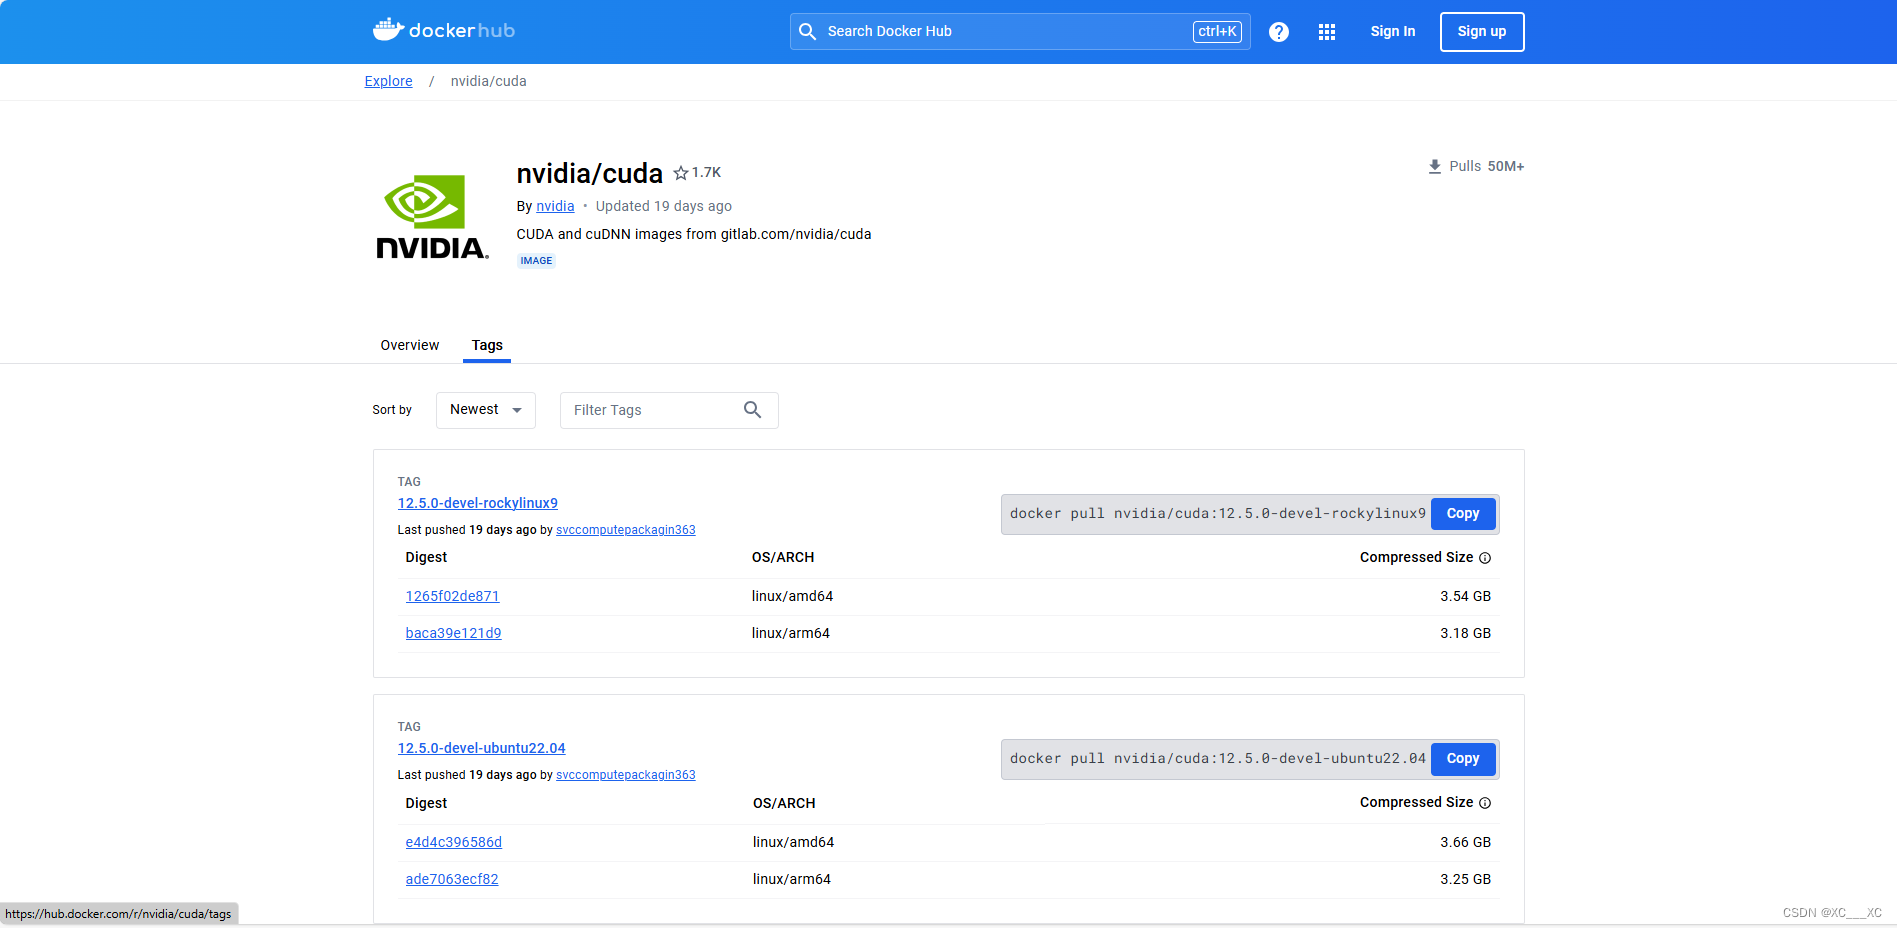Click the CUDA and cuDNN description text
This screenshot has width=1897, height=928.
[x=694, y=234]
